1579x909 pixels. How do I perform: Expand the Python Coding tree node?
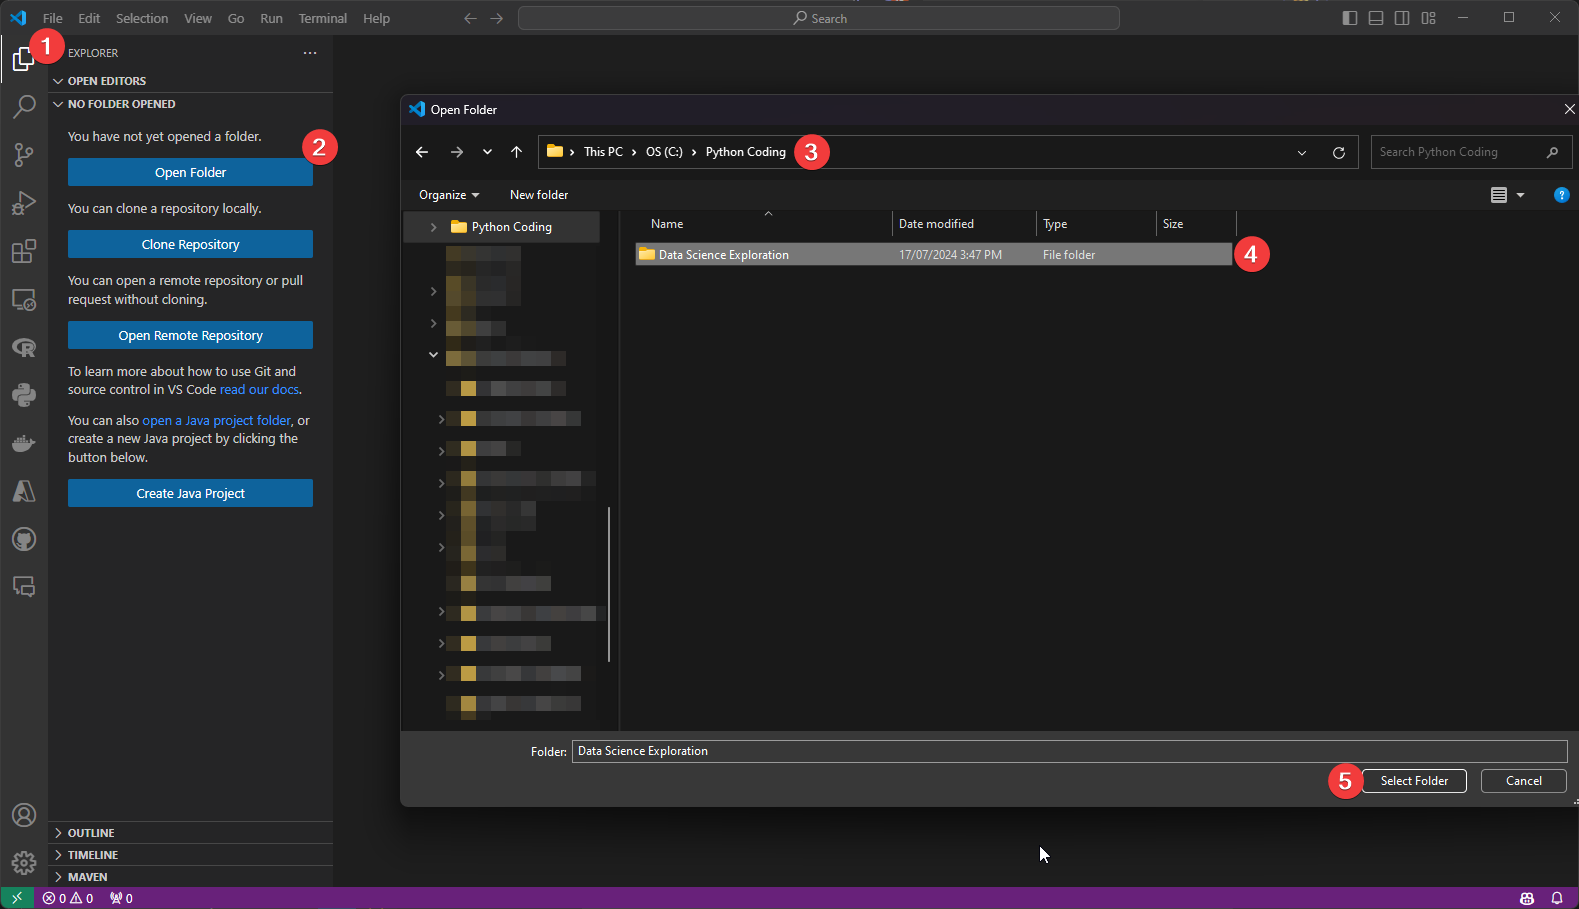coord(433,227)
